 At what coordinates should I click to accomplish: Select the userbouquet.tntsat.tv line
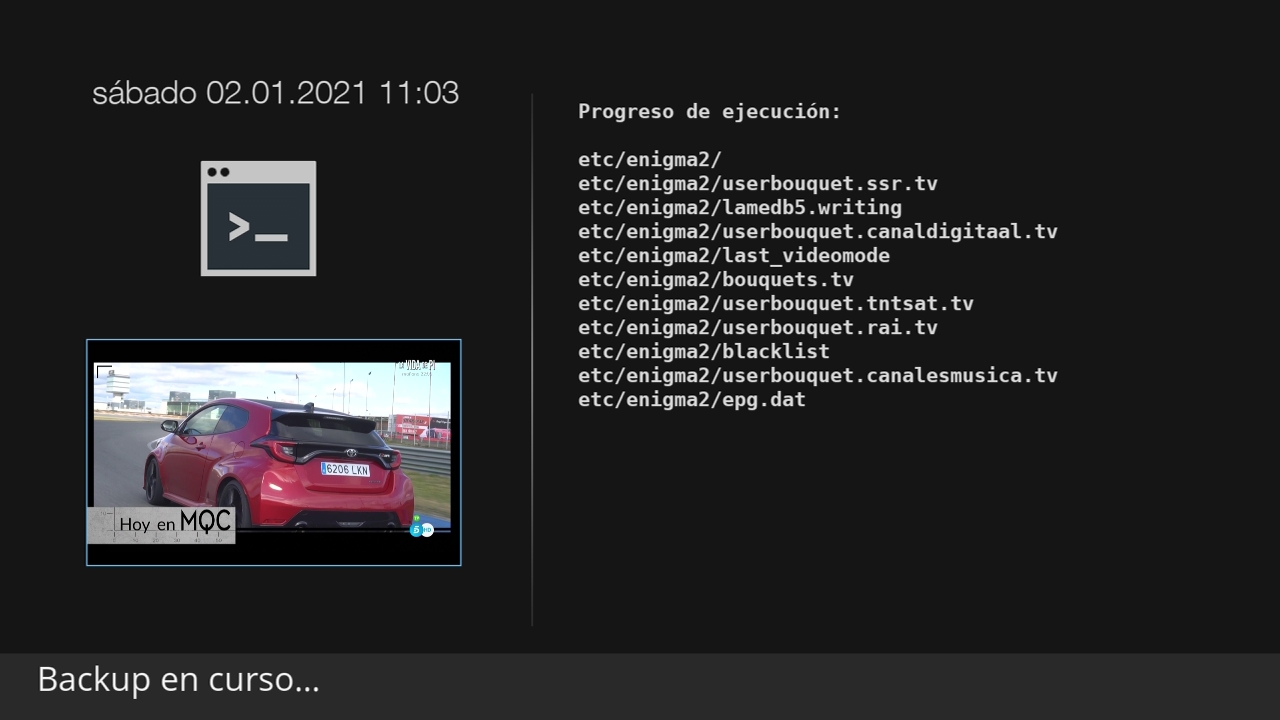coord(775,304)
